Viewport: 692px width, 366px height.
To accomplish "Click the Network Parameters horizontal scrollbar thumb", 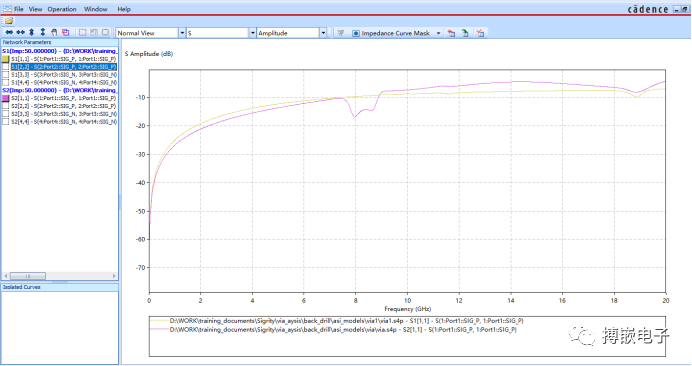I will click(28, 276).
